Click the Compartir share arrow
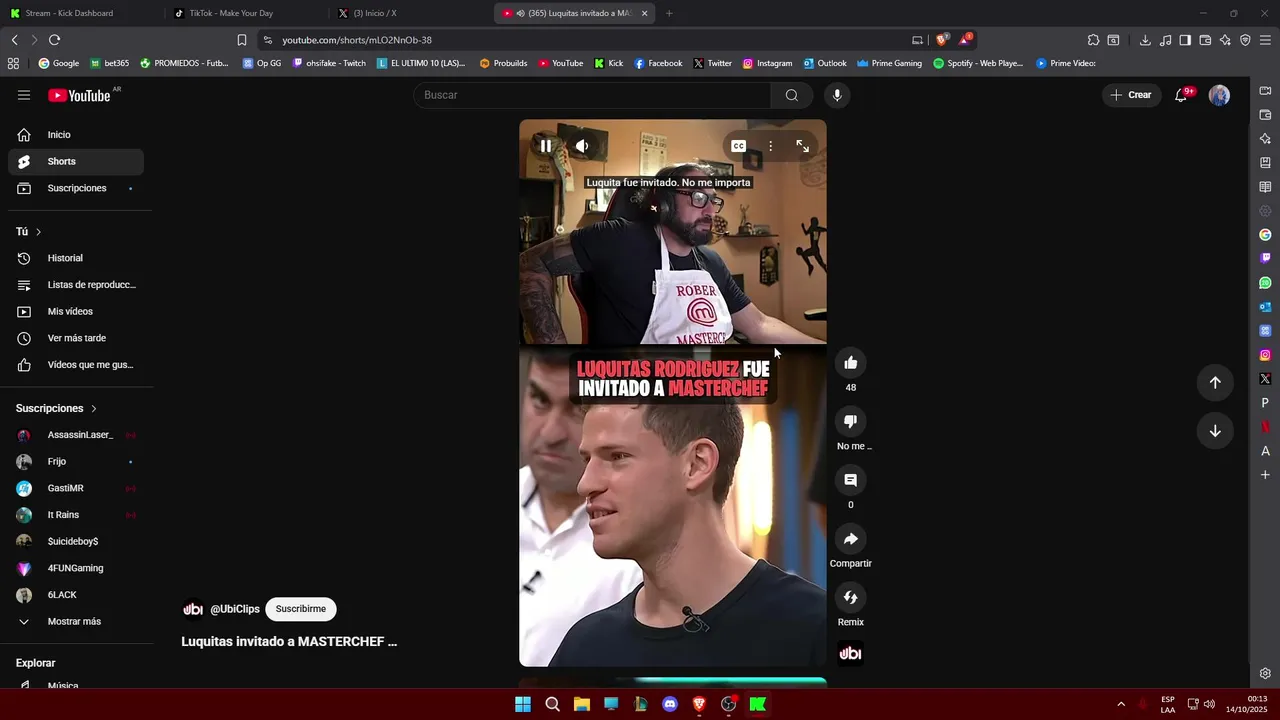Viewport: 1280px width, 720px height. coord(851,539)
